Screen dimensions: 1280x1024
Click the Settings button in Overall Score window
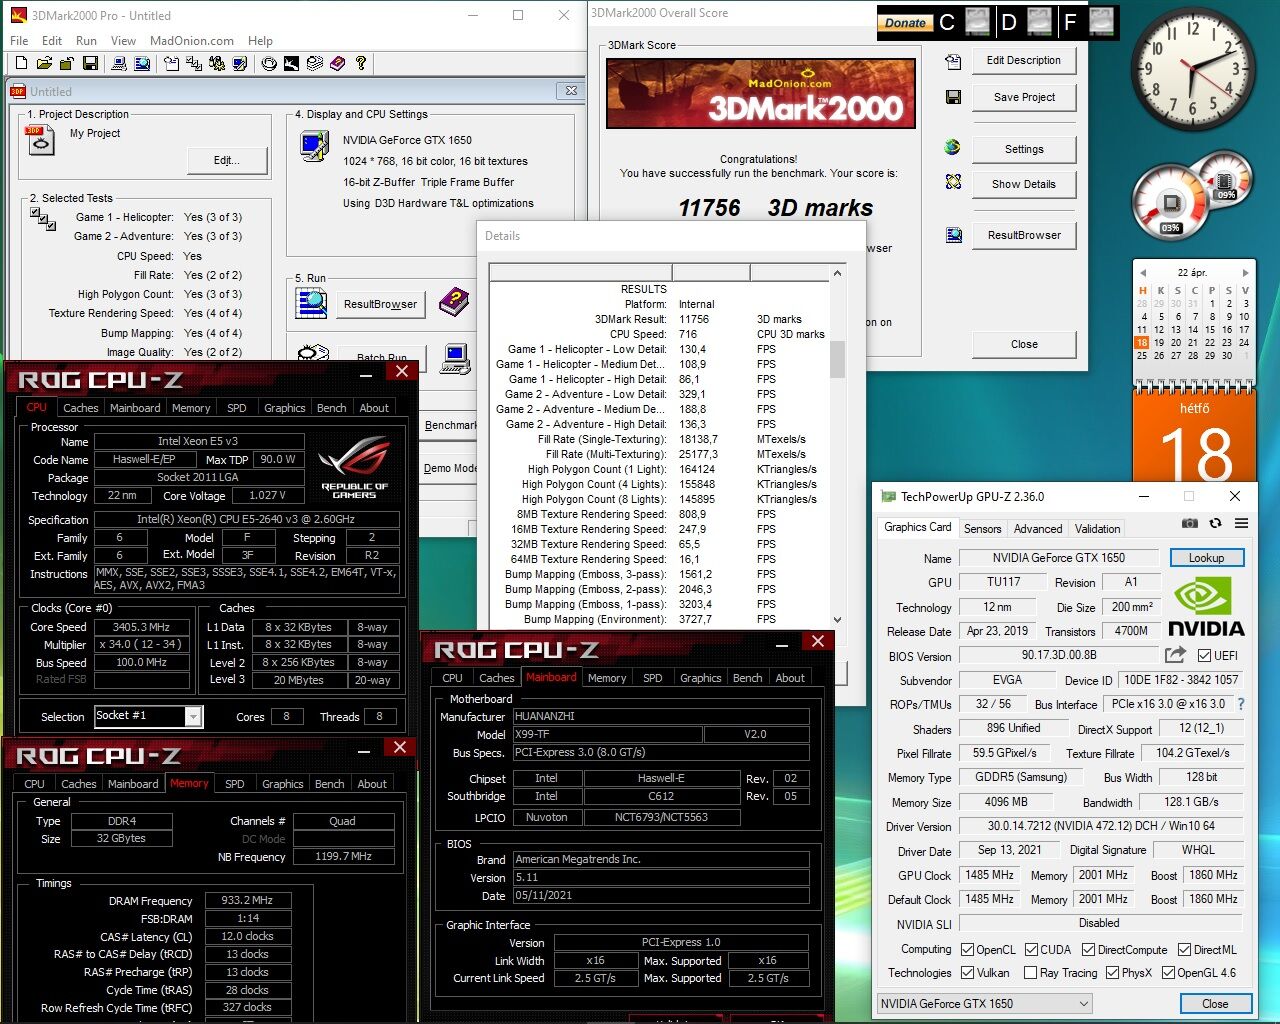[1024, 149]
